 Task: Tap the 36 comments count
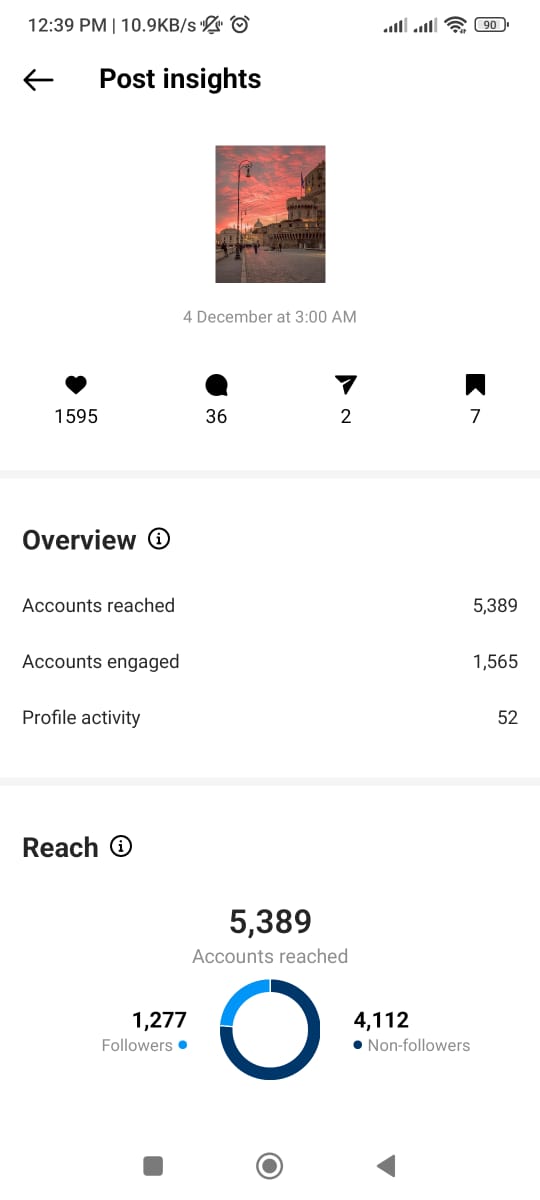pyautogui.click(x=216, y=417)
